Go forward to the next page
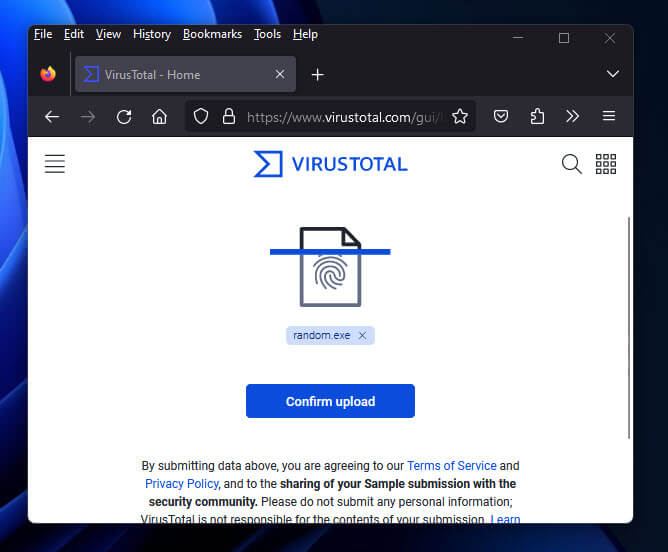Screen dimensions: 668x552 pyautogui.click(x=88, y=116)
